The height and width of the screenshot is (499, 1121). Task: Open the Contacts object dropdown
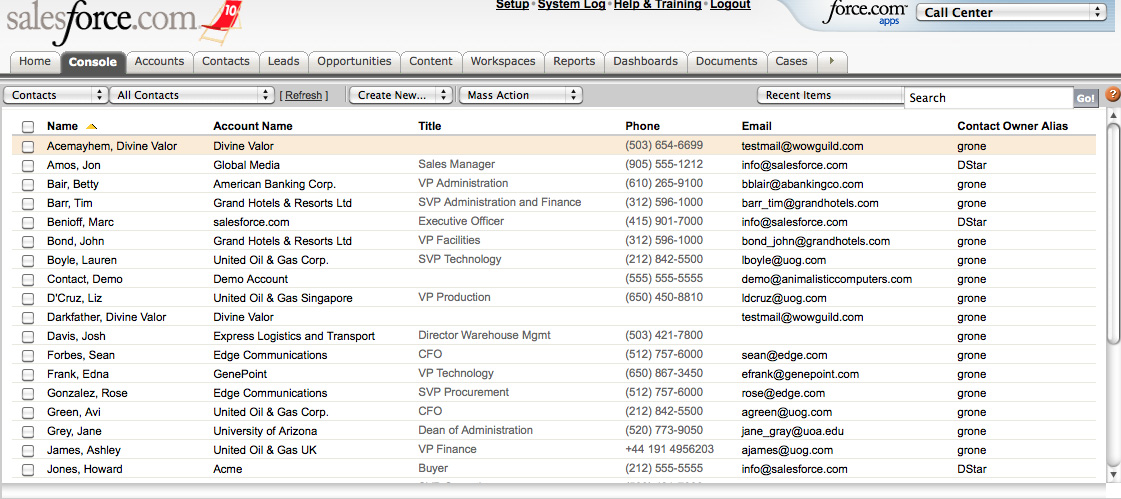point(55,95)
